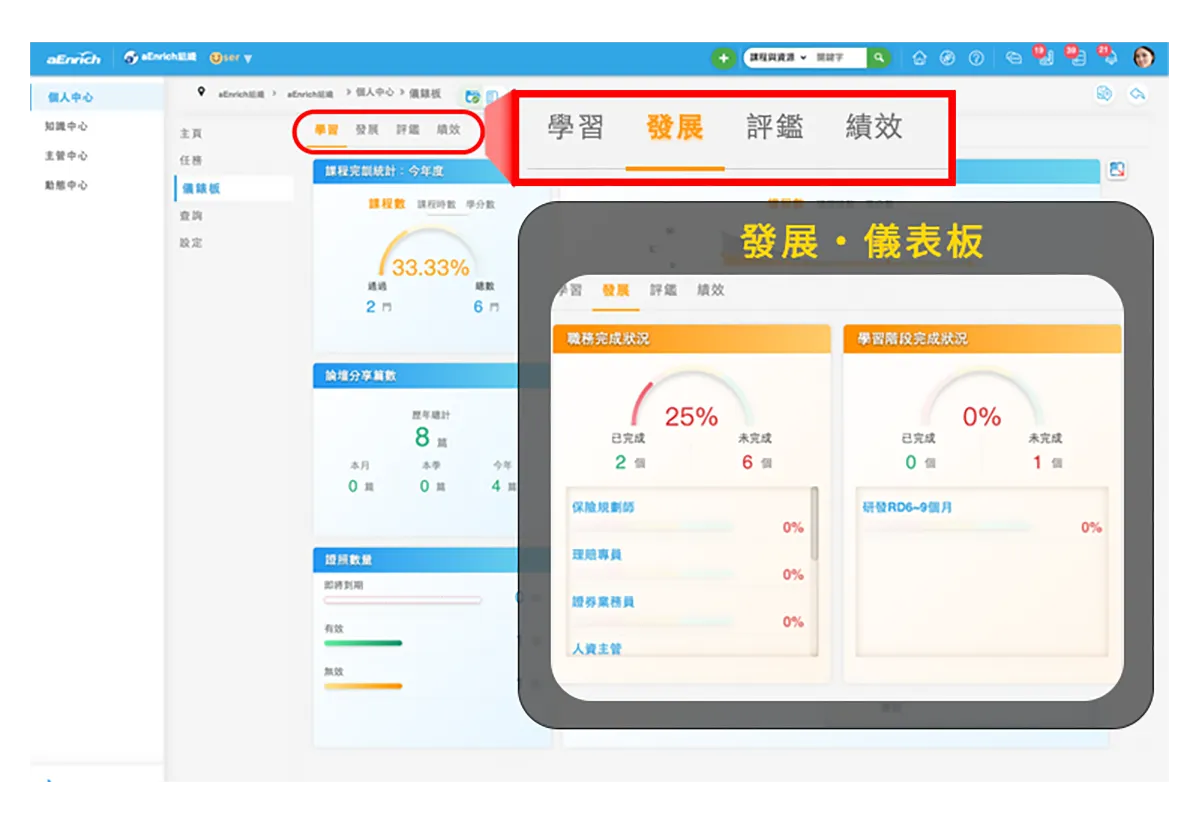Click the green plus button to add content
This screenshot has height=825, width=1200.
click(723, 58)
